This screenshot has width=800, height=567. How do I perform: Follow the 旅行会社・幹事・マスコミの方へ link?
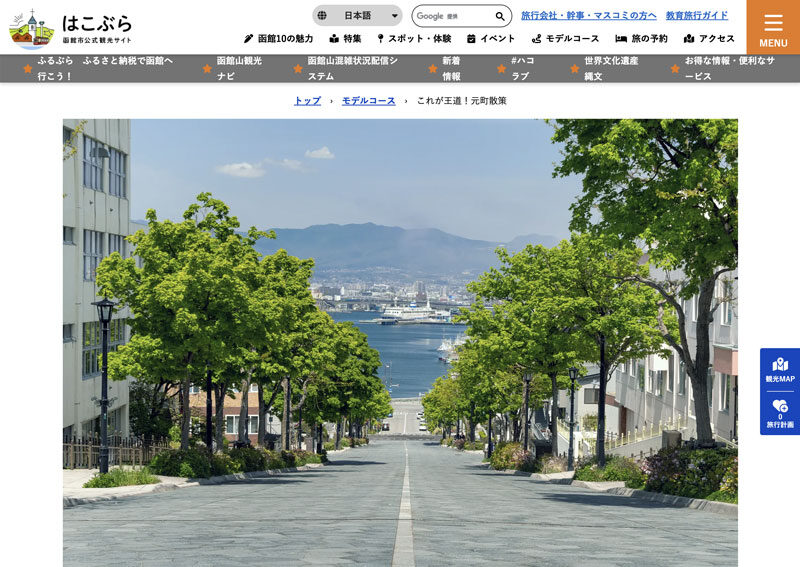pyautogui.click(x=589, y=15)
